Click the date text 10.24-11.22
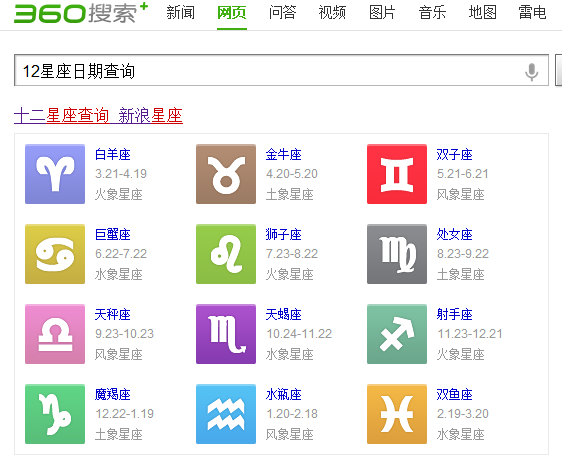 point(299,334)
